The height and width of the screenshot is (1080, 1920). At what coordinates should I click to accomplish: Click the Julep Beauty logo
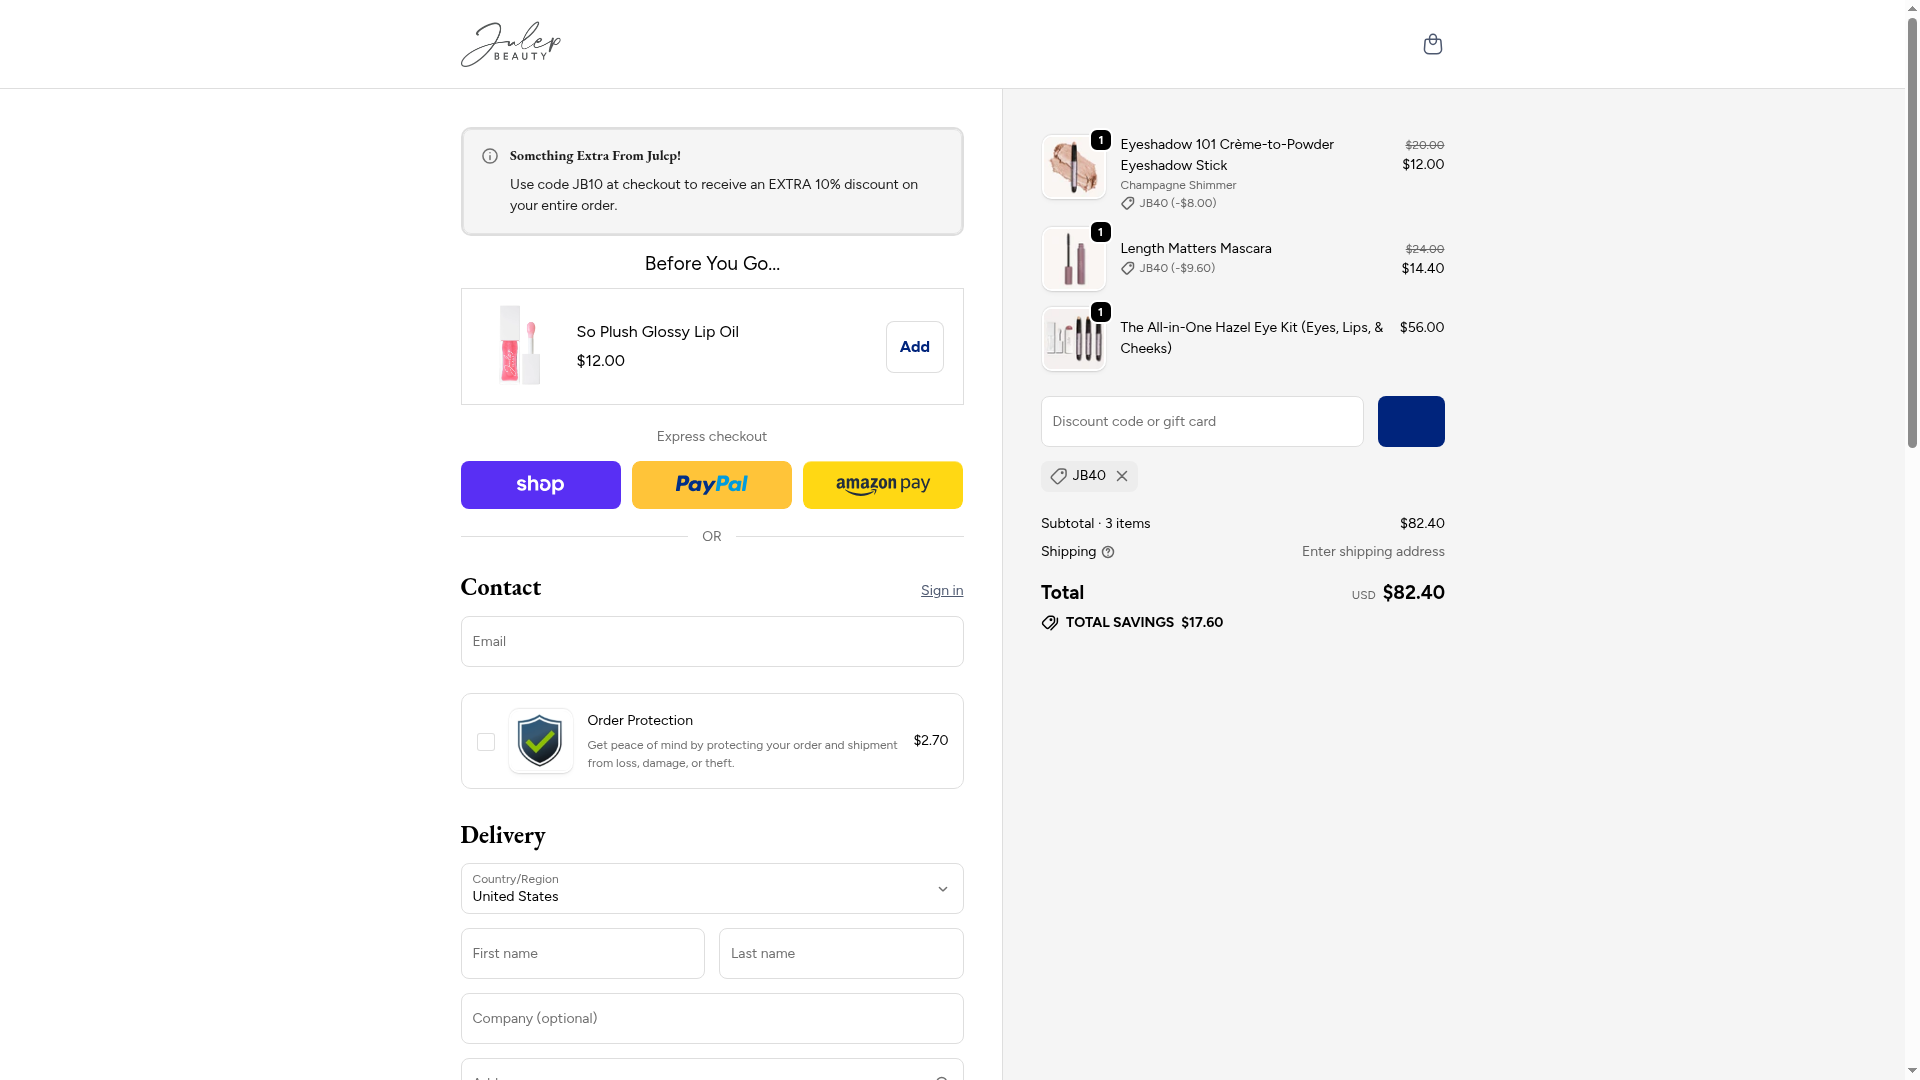click(x=511, y=44)
